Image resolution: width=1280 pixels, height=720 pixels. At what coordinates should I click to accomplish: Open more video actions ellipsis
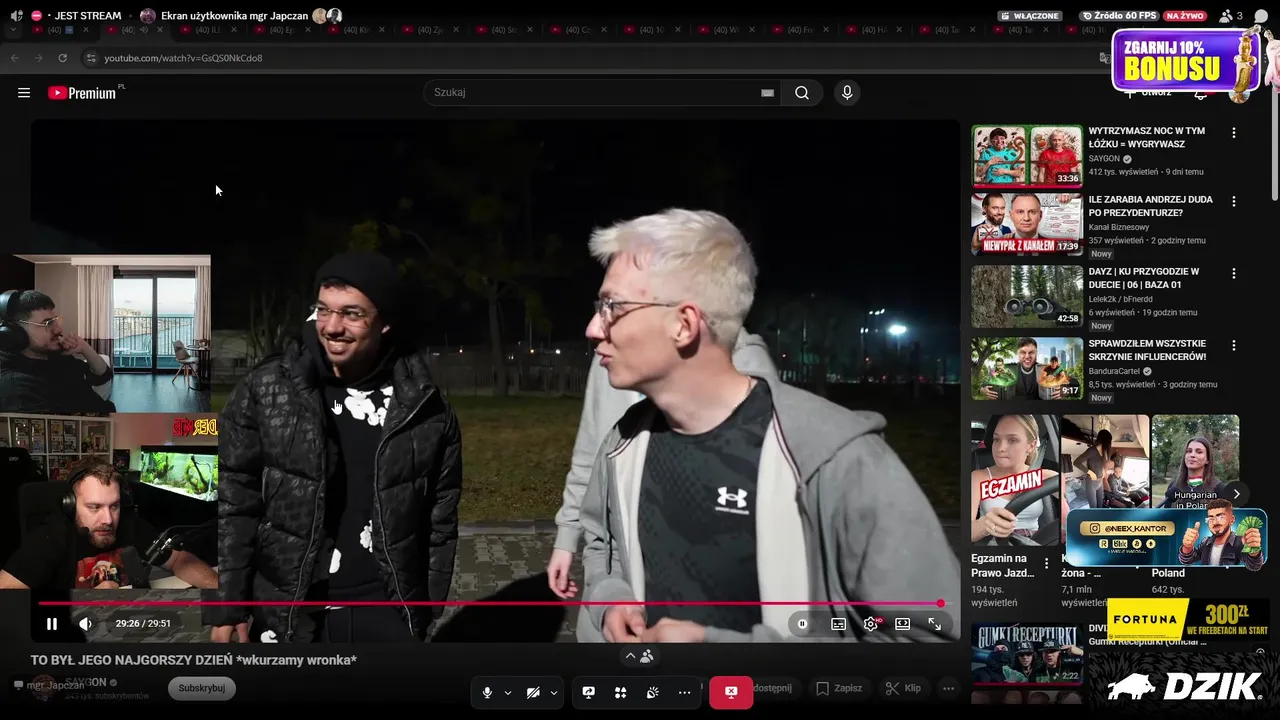(x=948, y=688)
